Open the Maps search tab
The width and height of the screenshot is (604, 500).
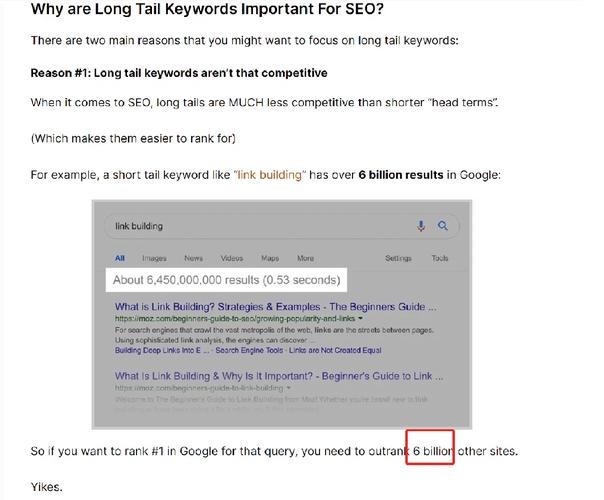[270, 258]
